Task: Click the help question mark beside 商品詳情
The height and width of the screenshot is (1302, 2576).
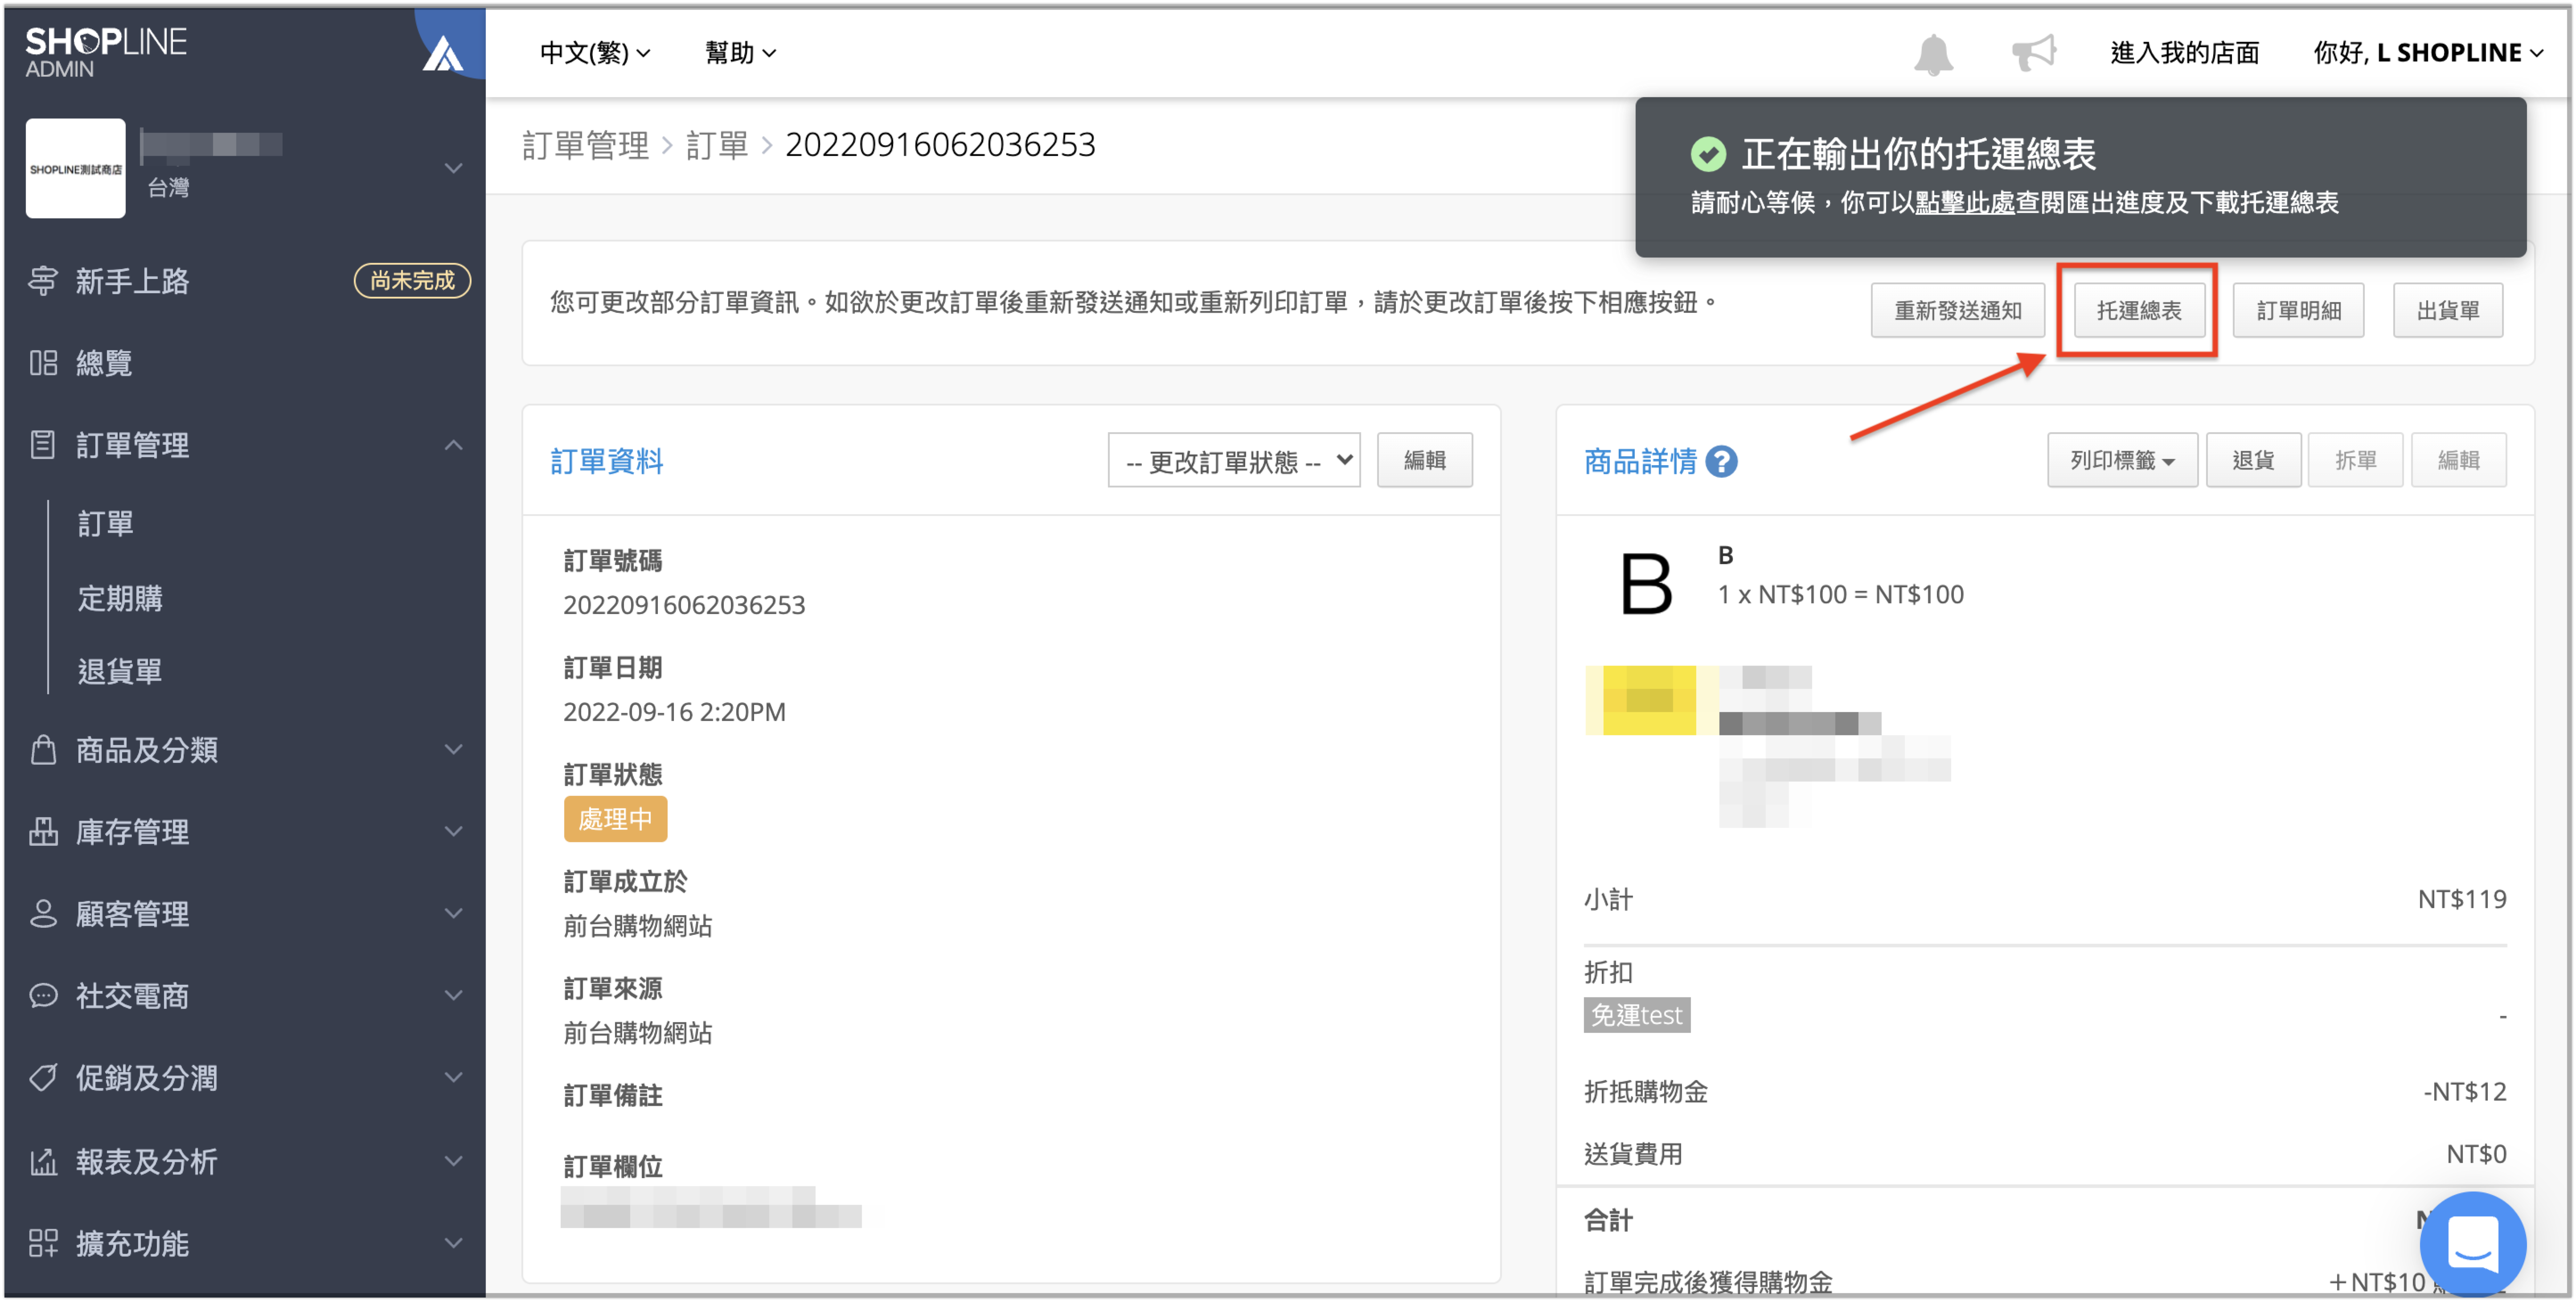Action: coord(1721,461)
